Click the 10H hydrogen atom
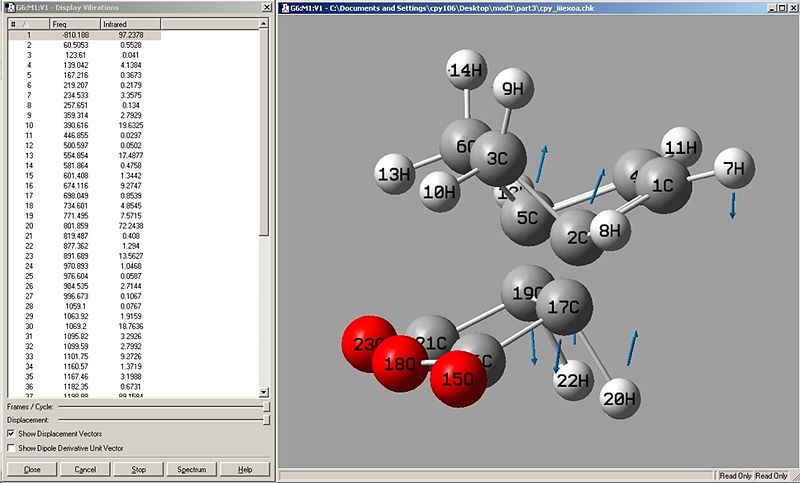Viewport: 800px width, 483px height. coord(439,192)
